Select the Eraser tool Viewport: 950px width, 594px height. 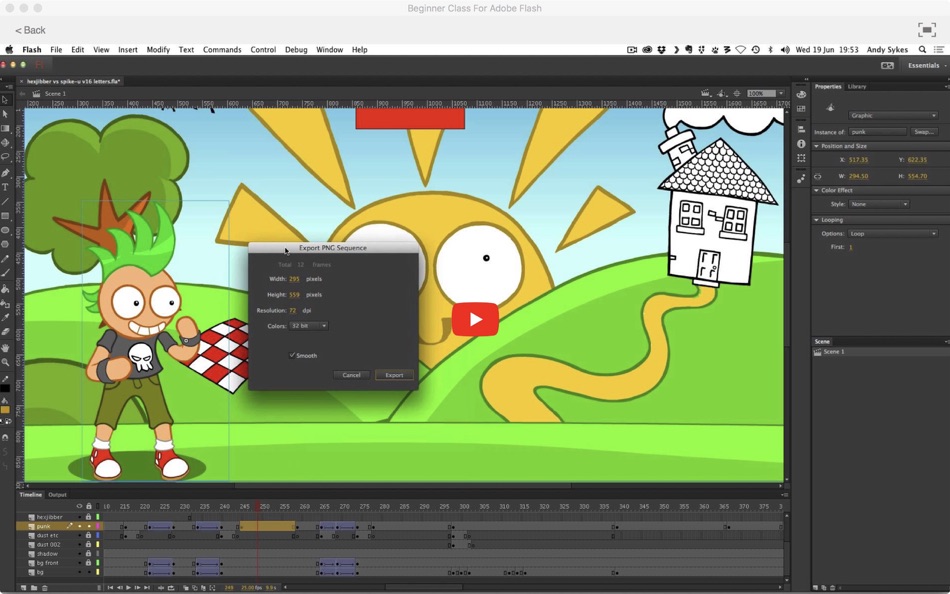(5, 332)
